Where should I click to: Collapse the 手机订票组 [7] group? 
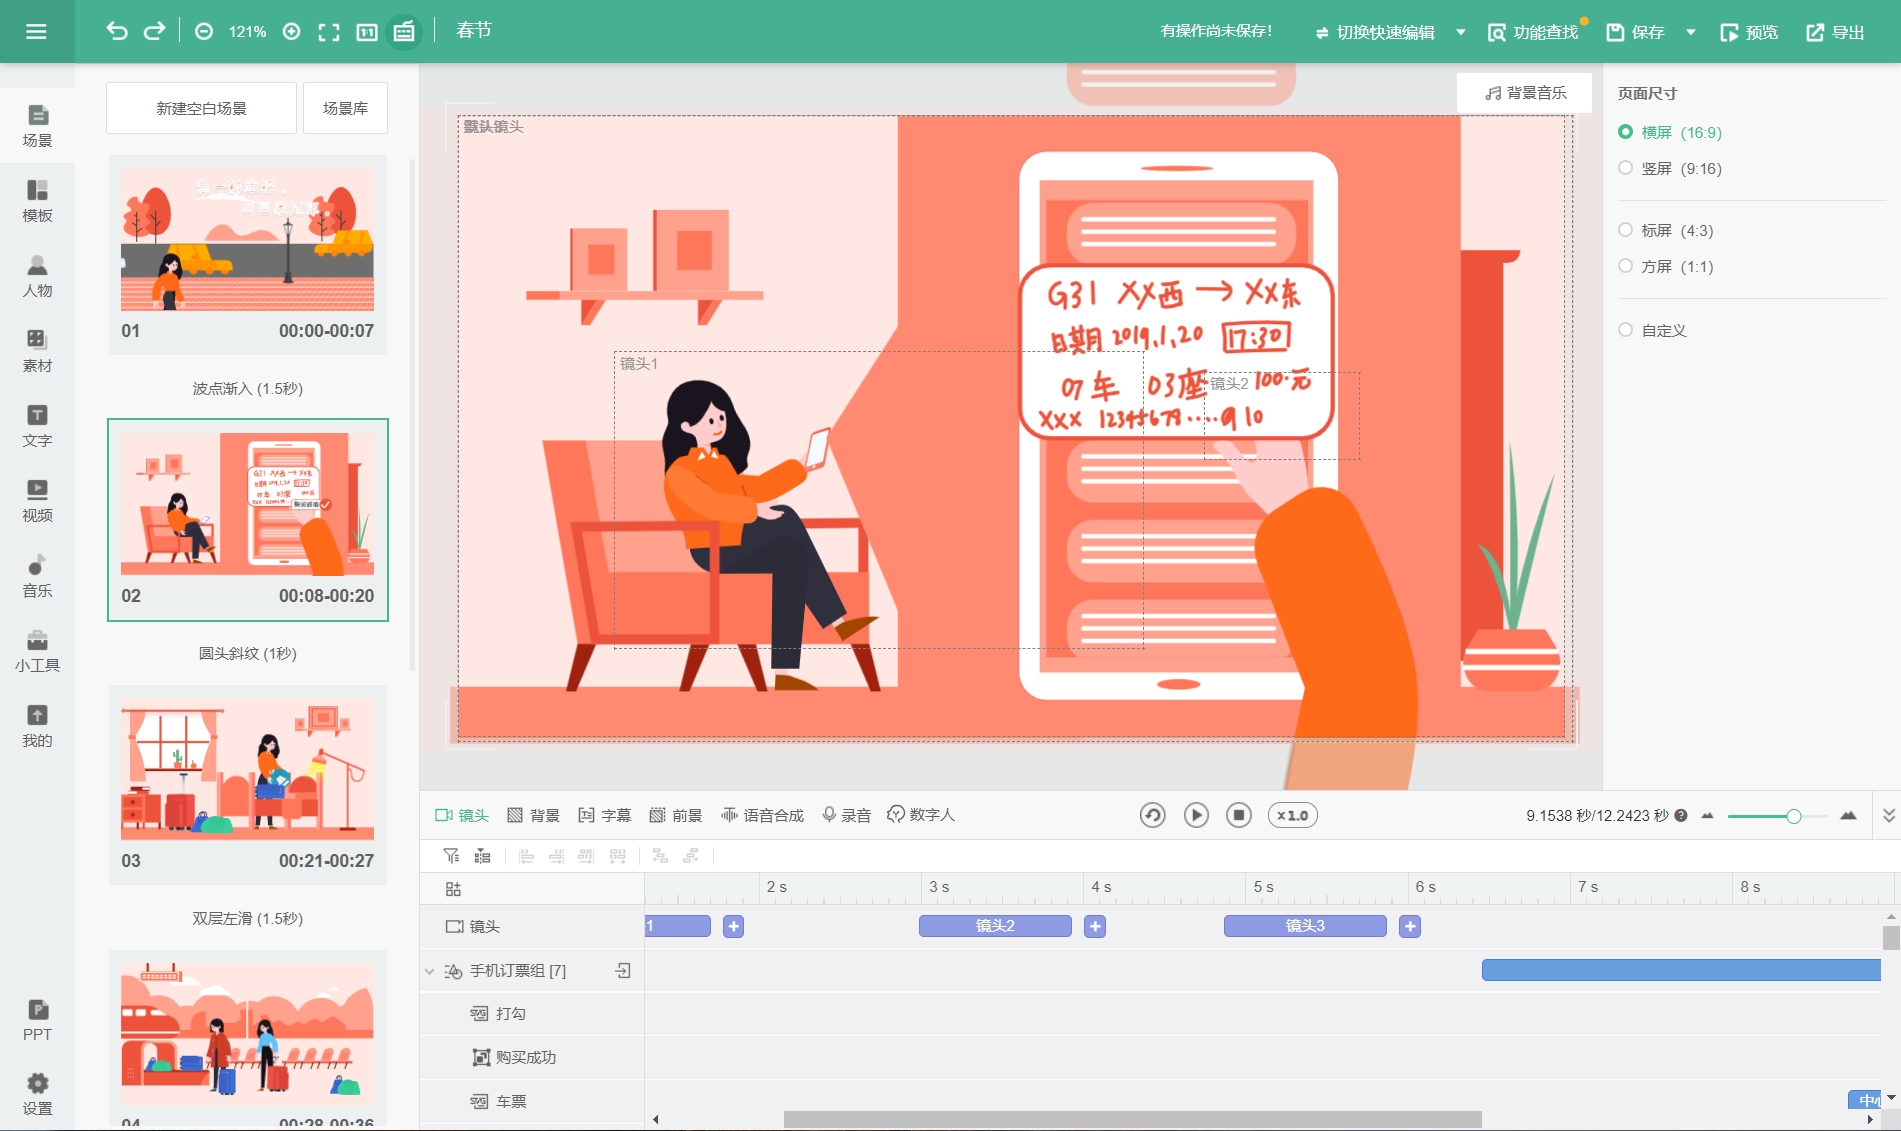(x=429, y=971)
